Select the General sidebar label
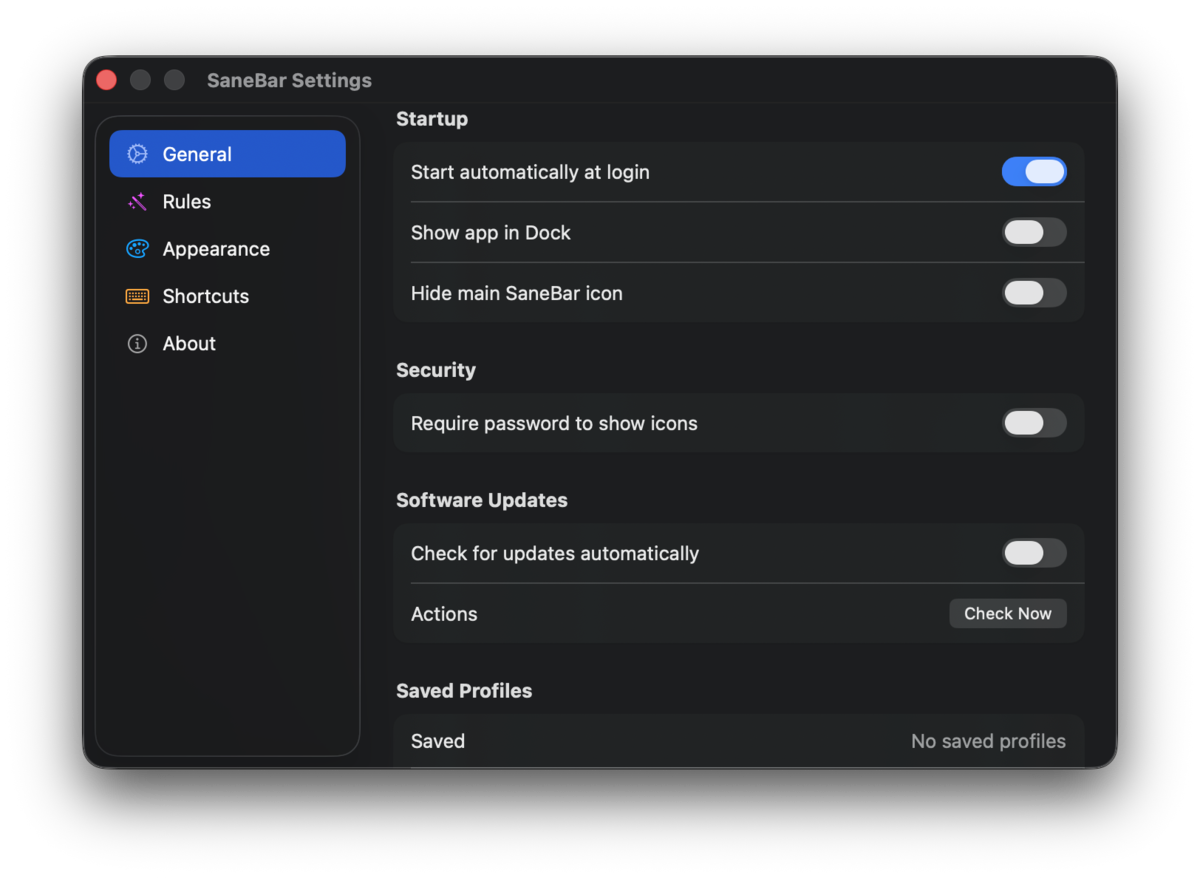Screen dimensions: 1200x878 tap(197, 154)
